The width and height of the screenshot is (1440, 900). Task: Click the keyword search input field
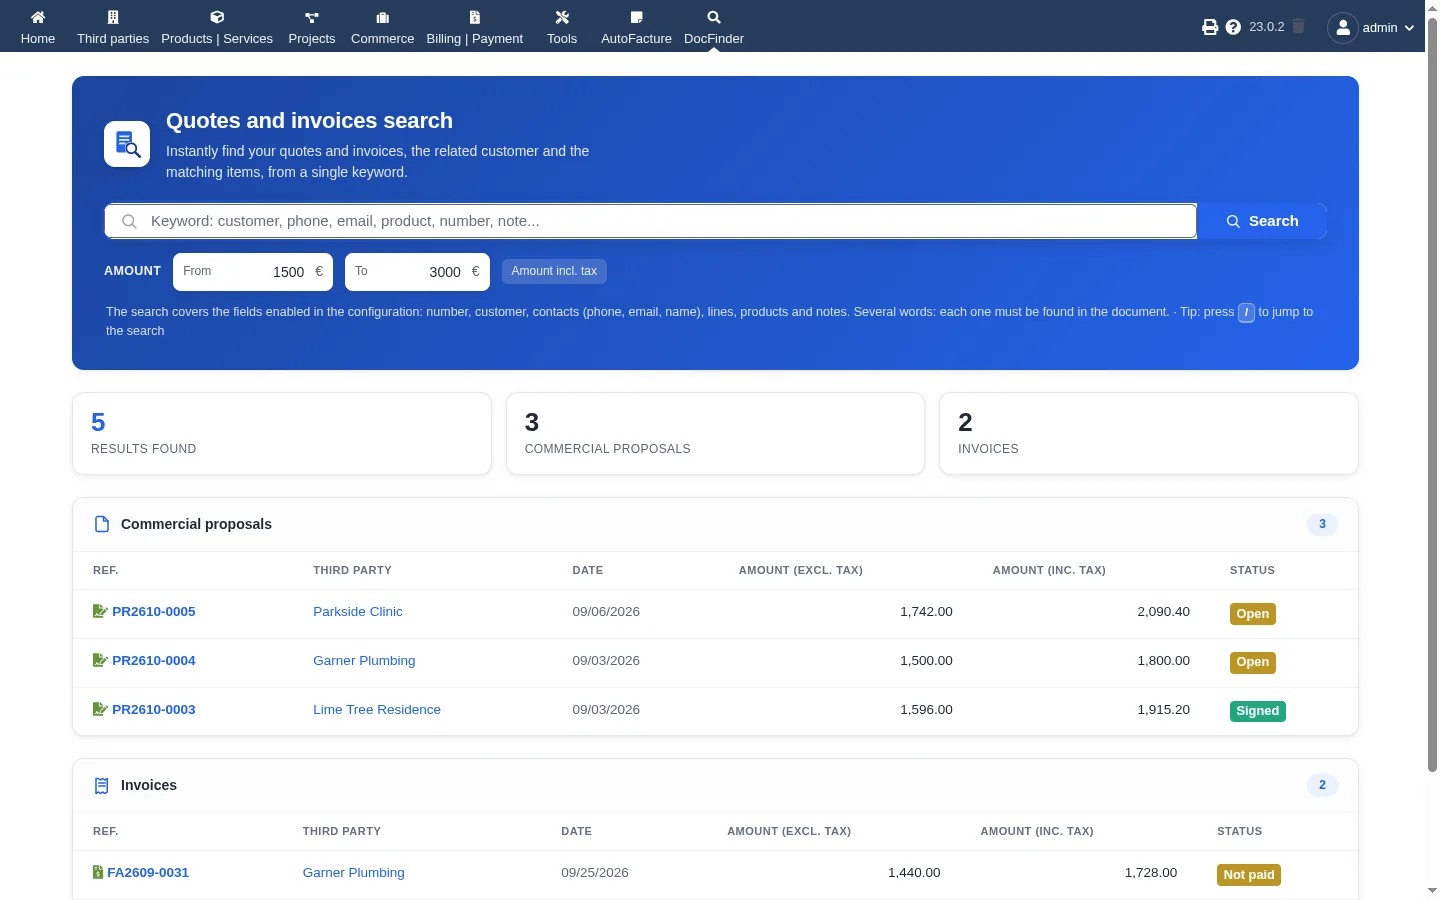(650, 221)
